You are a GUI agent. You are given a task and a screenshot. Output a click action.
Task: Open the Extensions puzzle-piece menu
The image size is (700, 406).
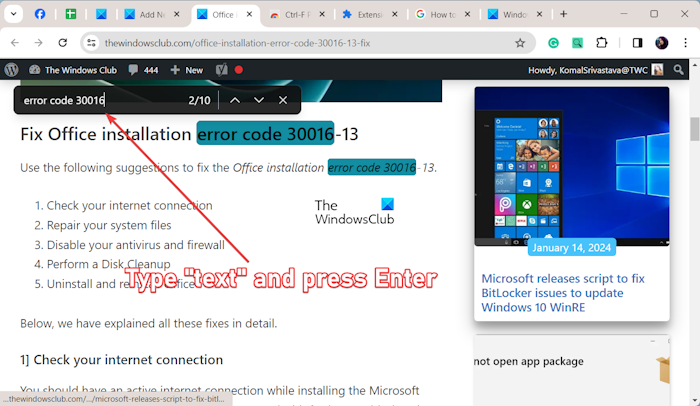[x=601, y=43]
